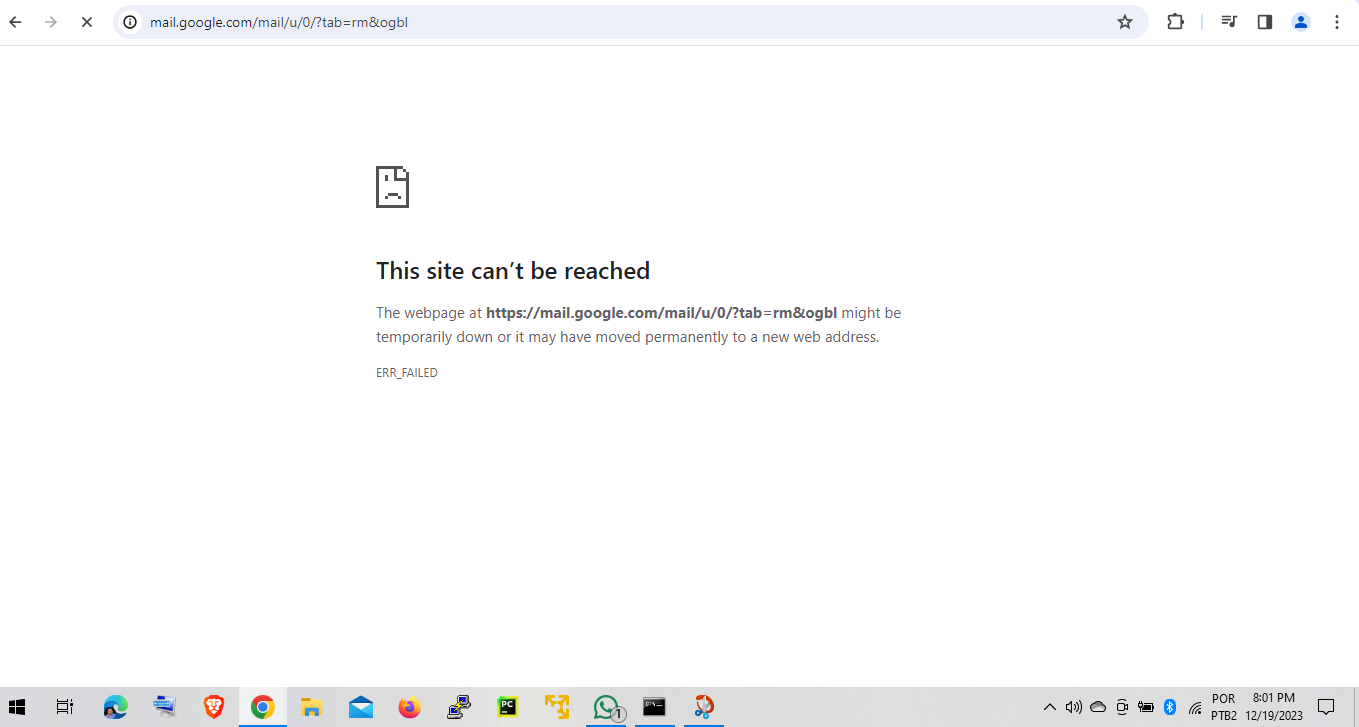This screenshot has width=1359, height=727.
Task: Launch Firefox from the taskbar
Action: 410,707
